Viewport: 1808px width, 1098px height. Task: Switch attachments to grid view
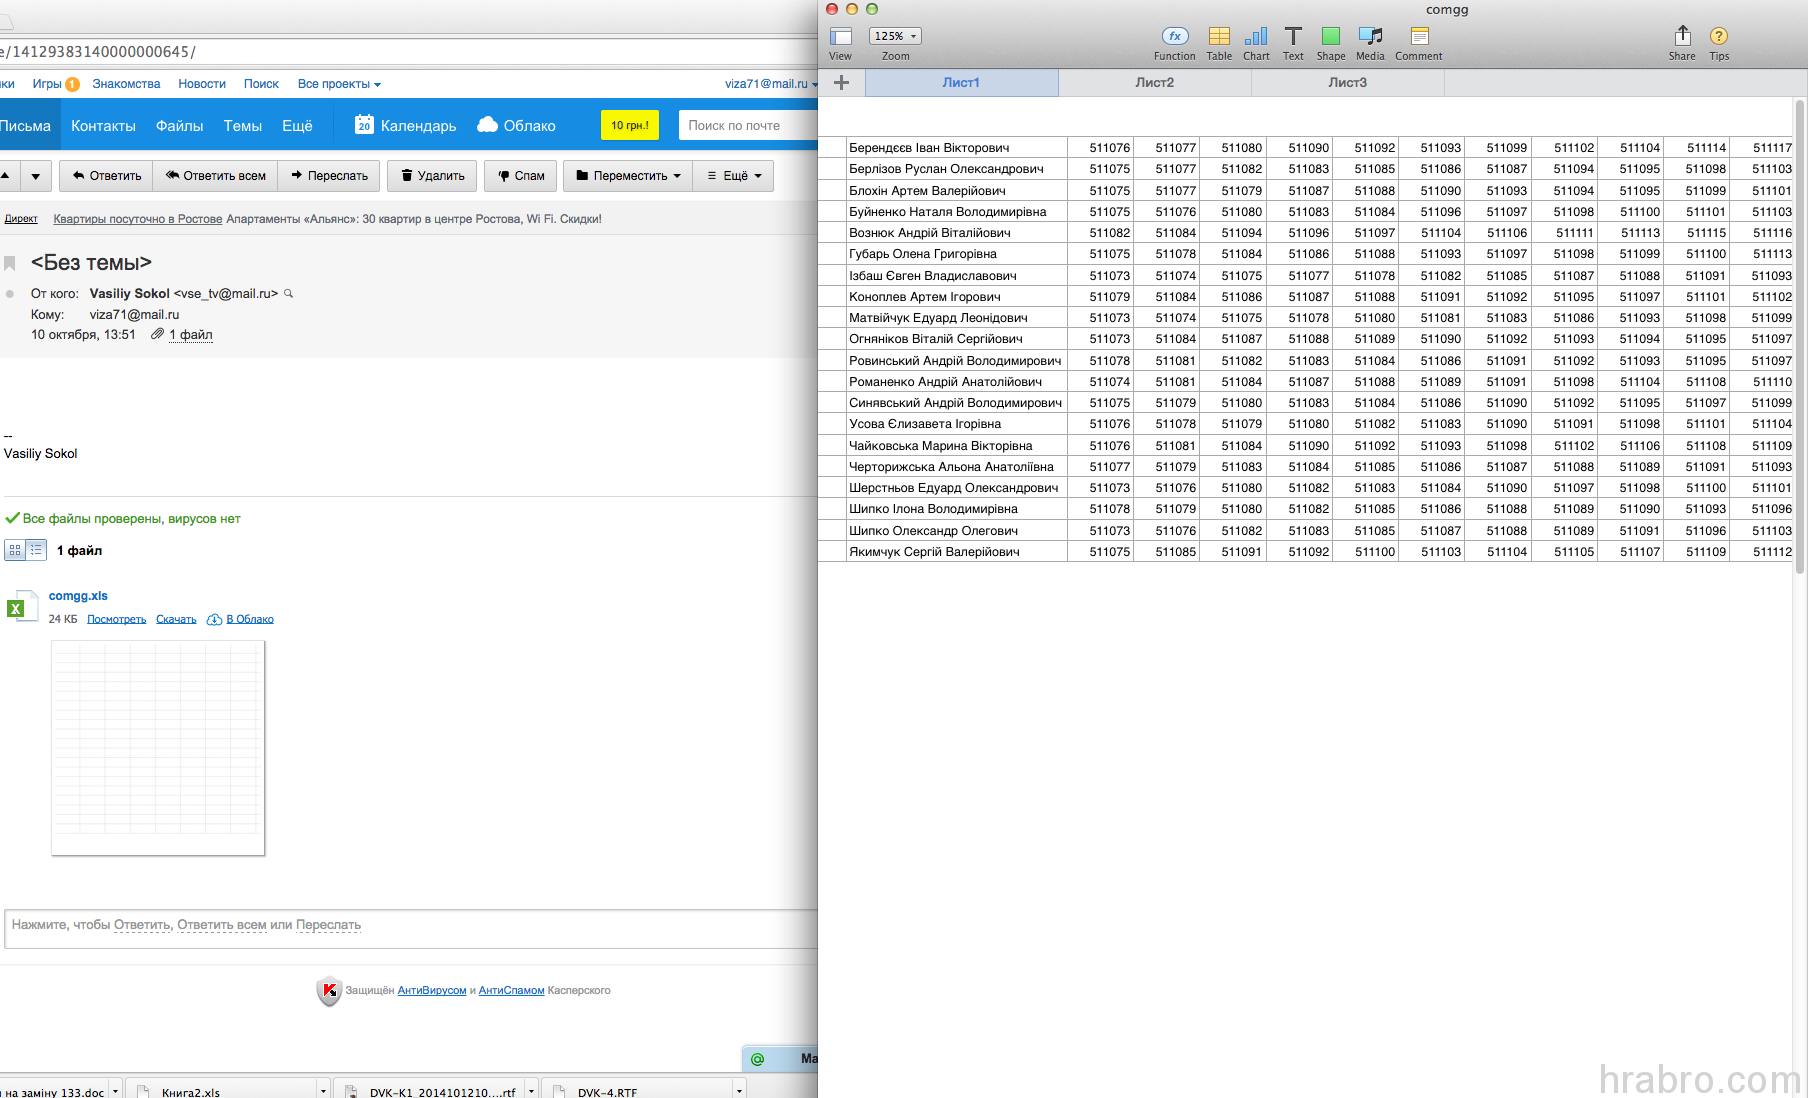[15, 550]
